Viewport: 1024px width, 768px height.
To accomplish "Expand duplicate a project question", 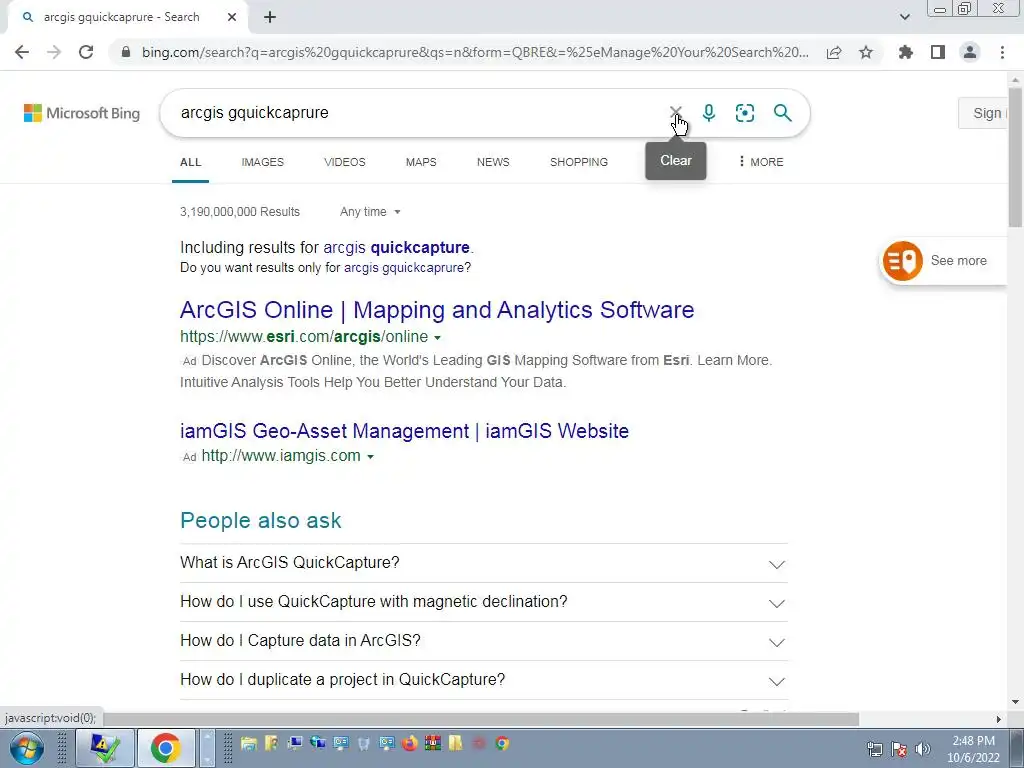I will point(484,680).
